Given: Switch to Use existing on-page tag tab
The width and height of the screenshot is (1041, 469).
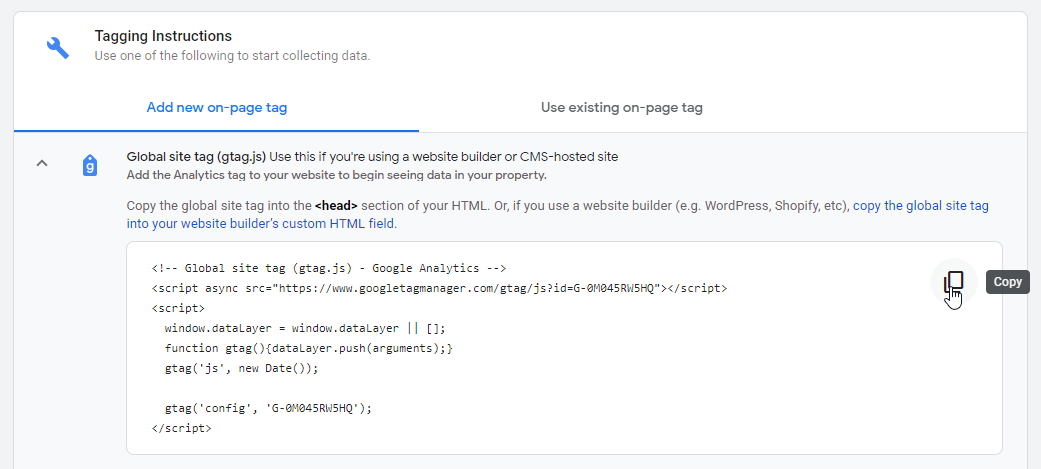Looking at the screenshot, I should (x=621, y=108).
